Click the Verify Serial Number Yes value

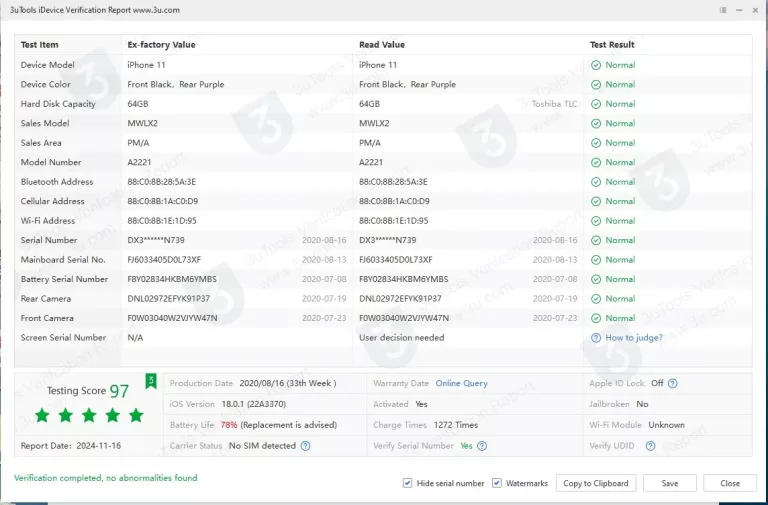point(466,446)
